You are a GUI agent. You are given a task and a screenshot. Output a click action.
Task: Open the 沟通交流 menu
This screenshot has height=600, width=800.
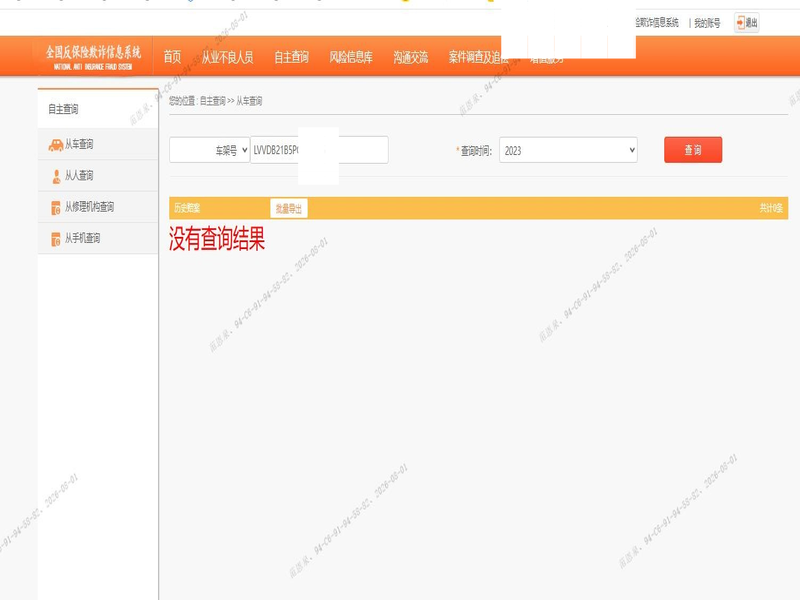point(411,57)
